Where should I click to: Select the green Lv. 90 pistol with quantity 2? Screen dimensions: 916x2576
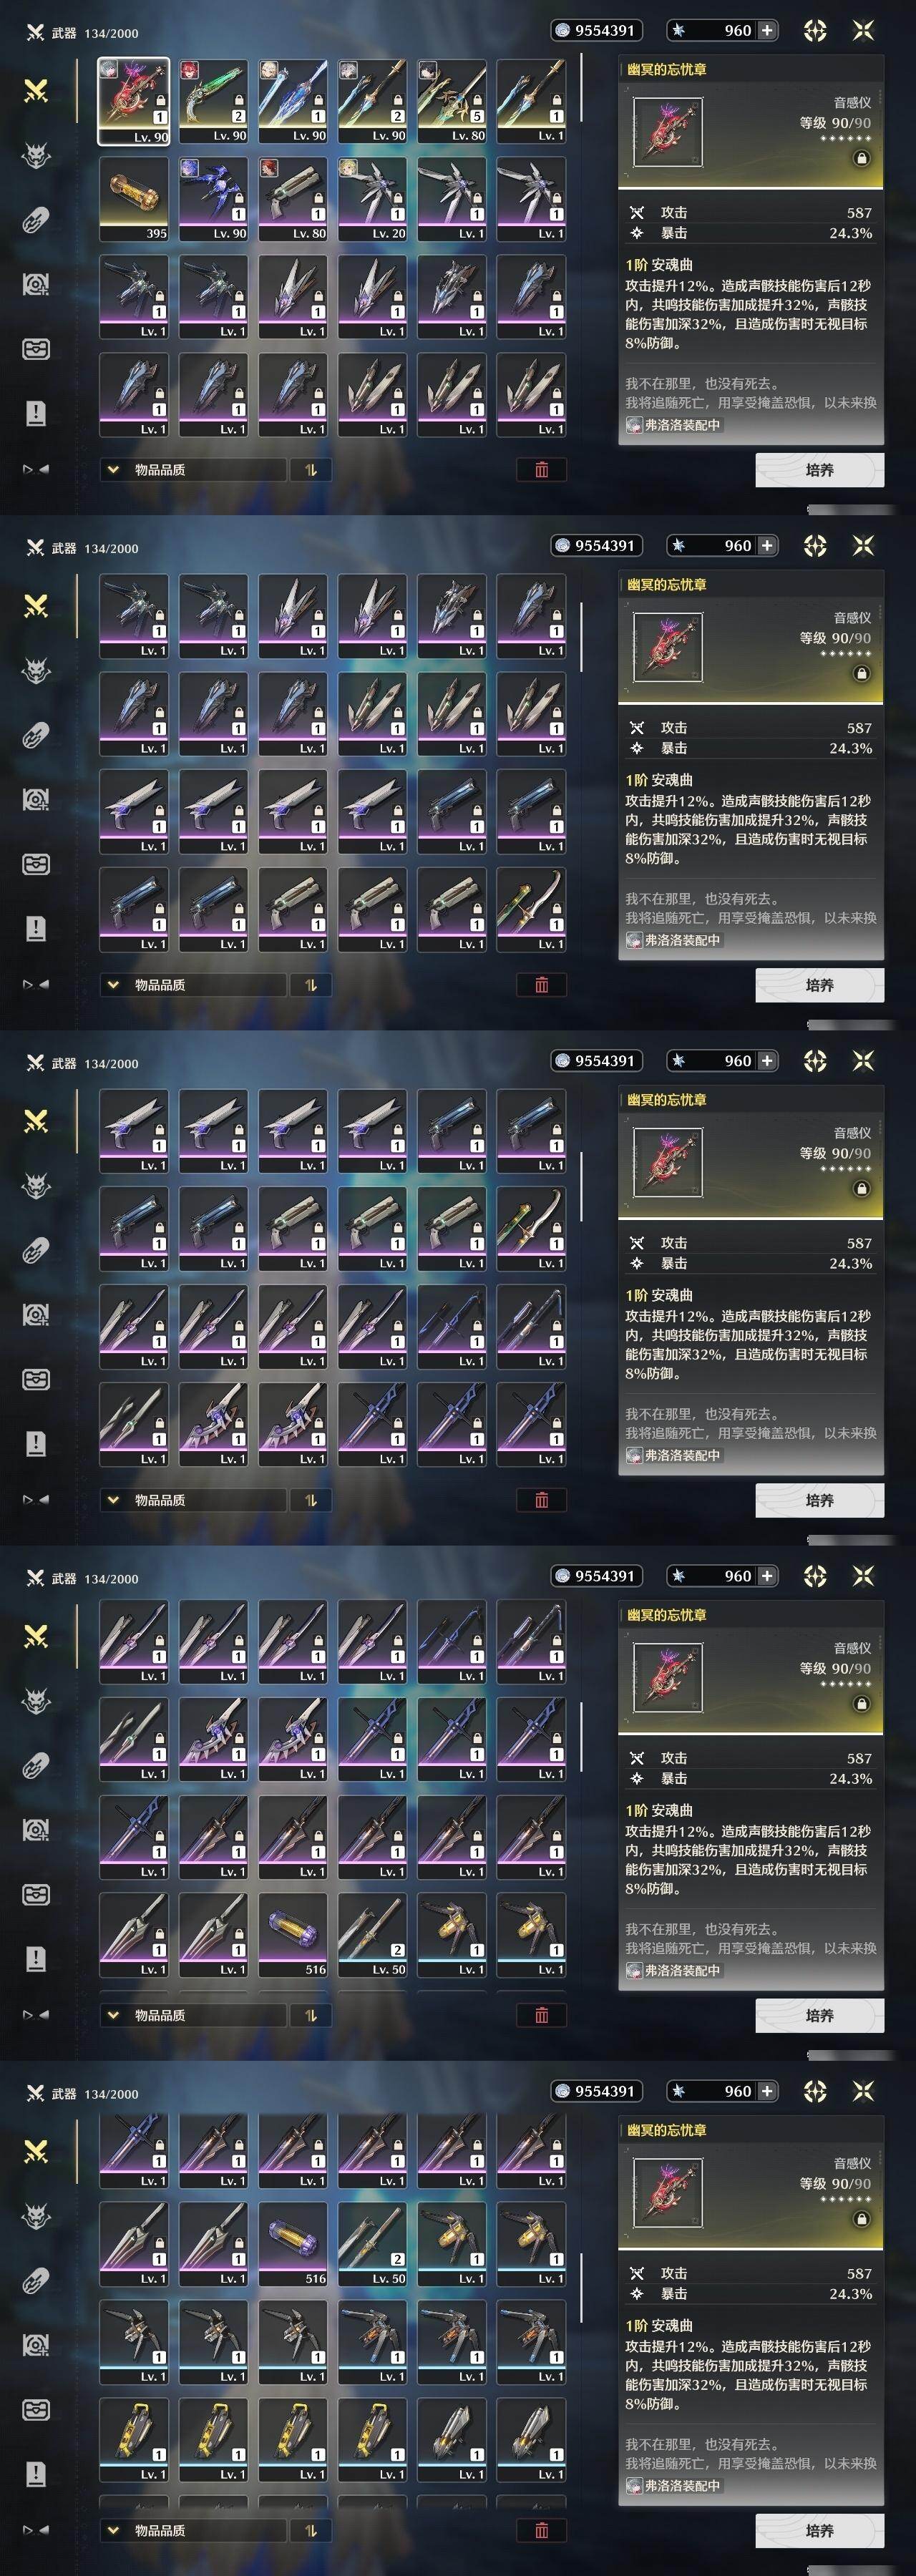tap(213, 100)
